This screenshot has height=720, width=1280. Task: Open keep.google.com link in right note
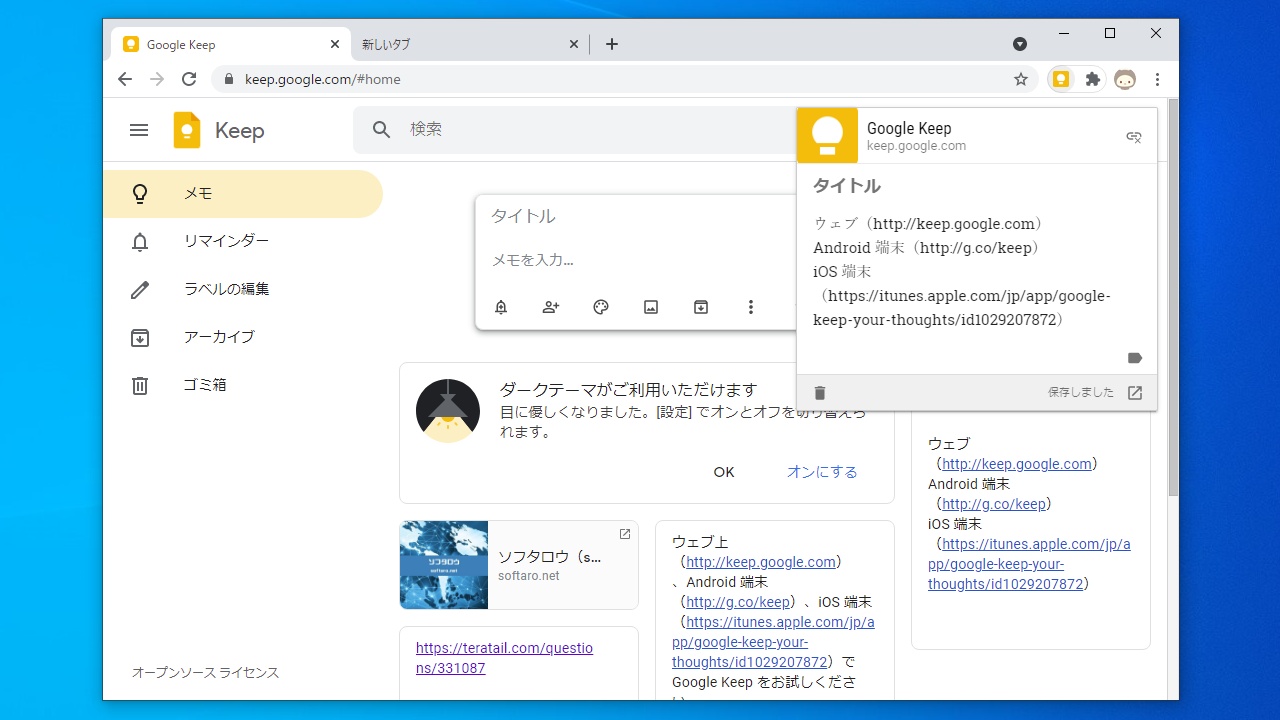tap(1017, 464)
